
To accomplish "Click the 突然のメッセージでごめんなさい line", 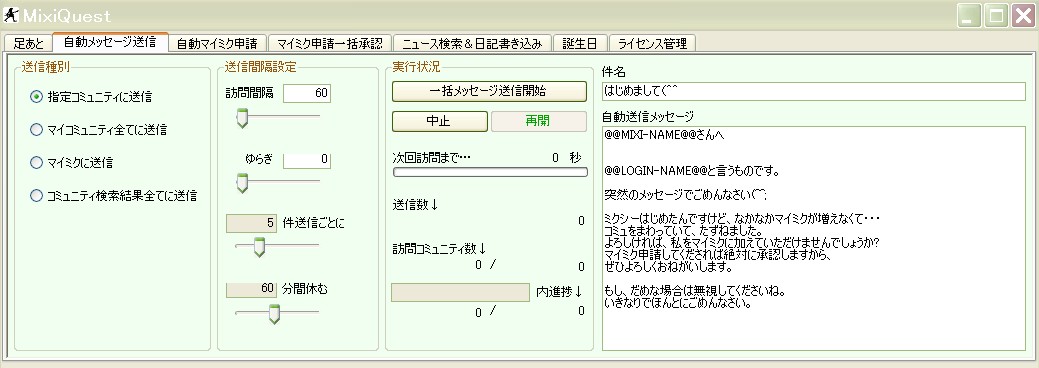I will [685, 194].
